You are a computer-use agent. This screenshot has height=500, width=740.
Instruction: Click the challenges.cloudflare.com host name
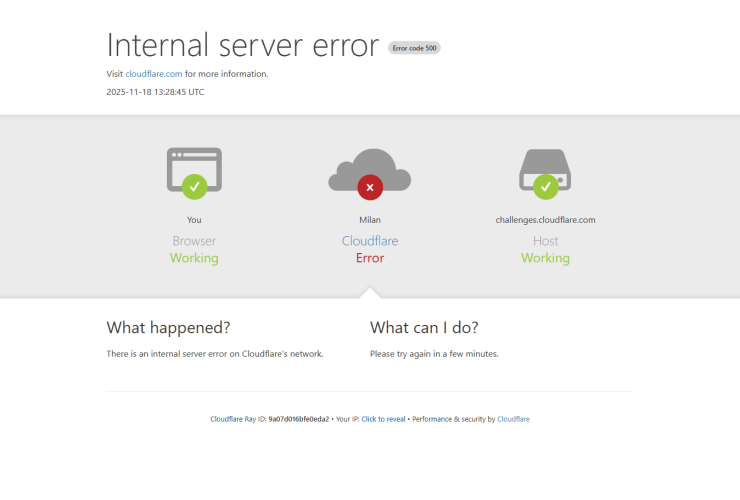(x=546, y=220)
